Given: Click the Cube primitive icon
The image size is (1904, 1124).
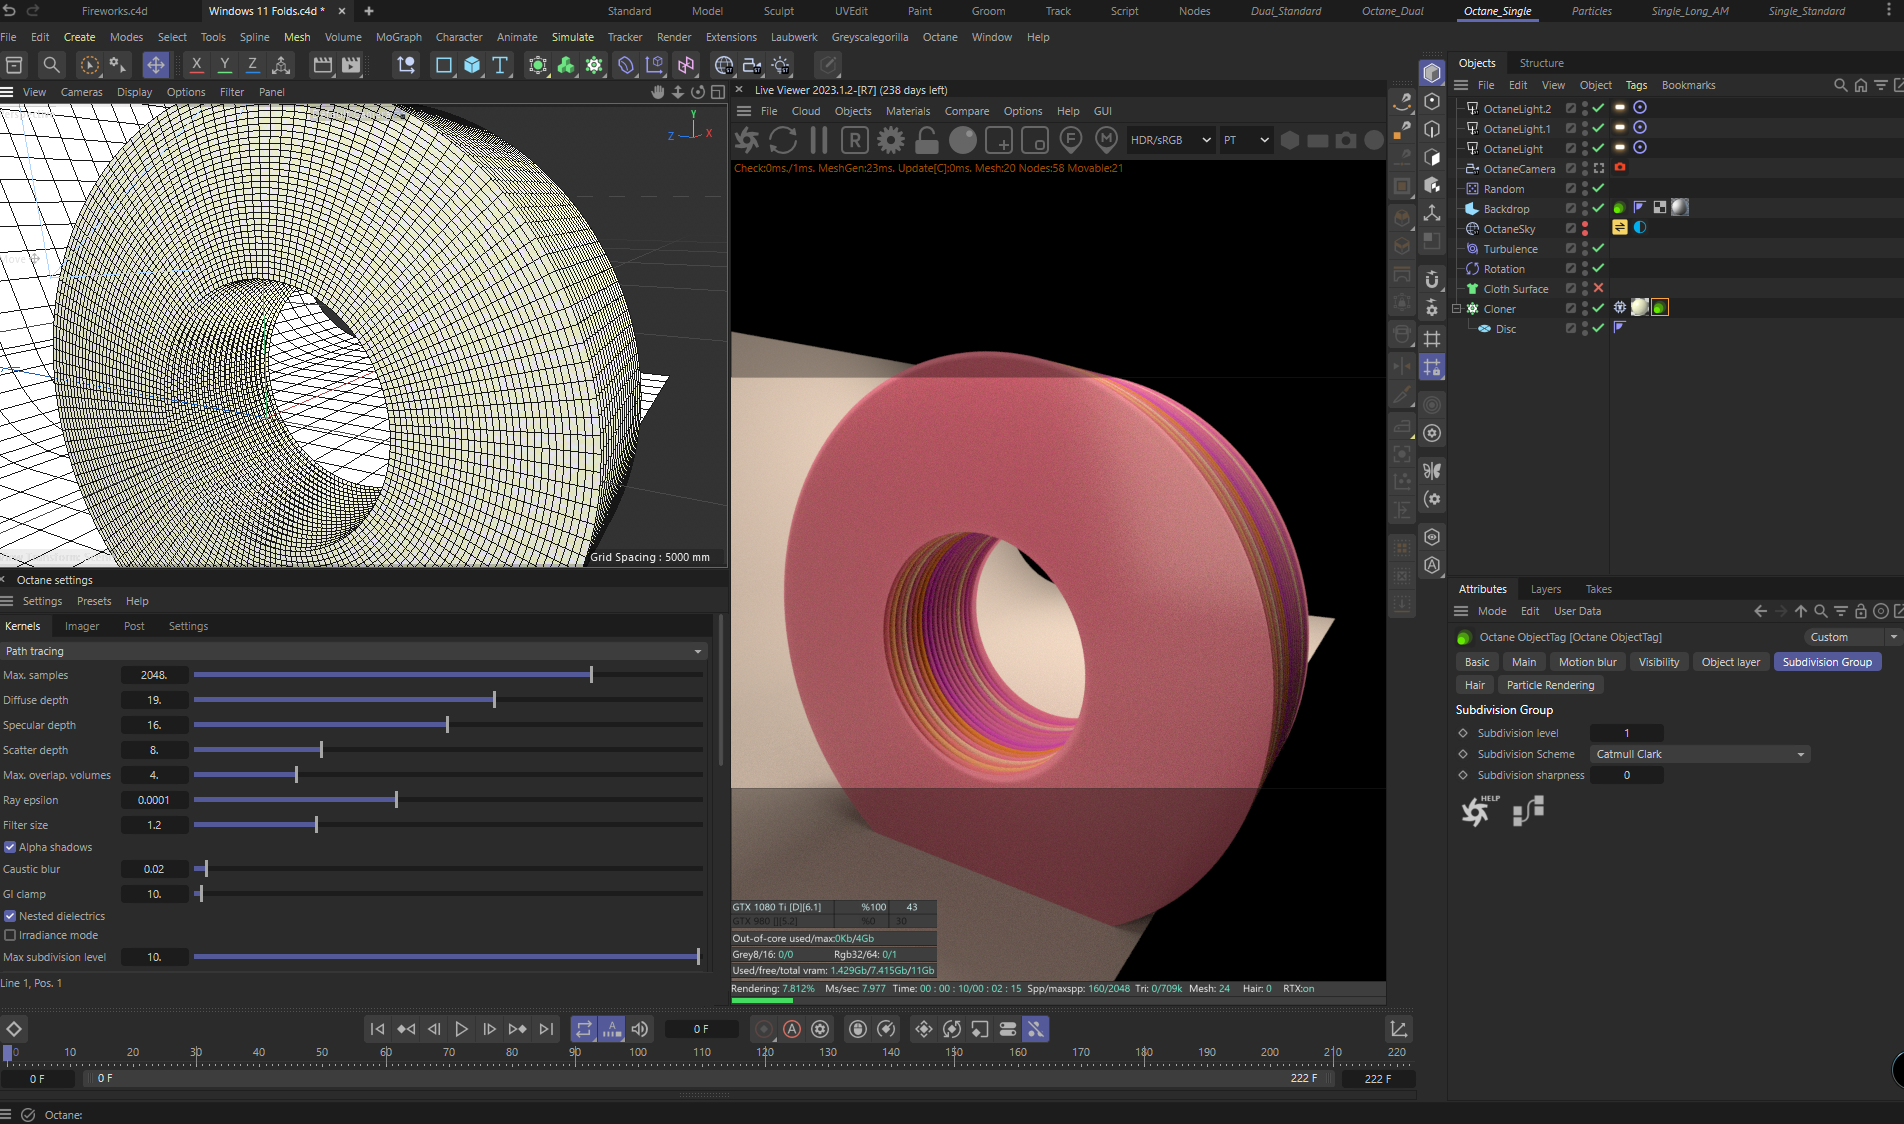Looking at the screenshot, I should [472, 65].
